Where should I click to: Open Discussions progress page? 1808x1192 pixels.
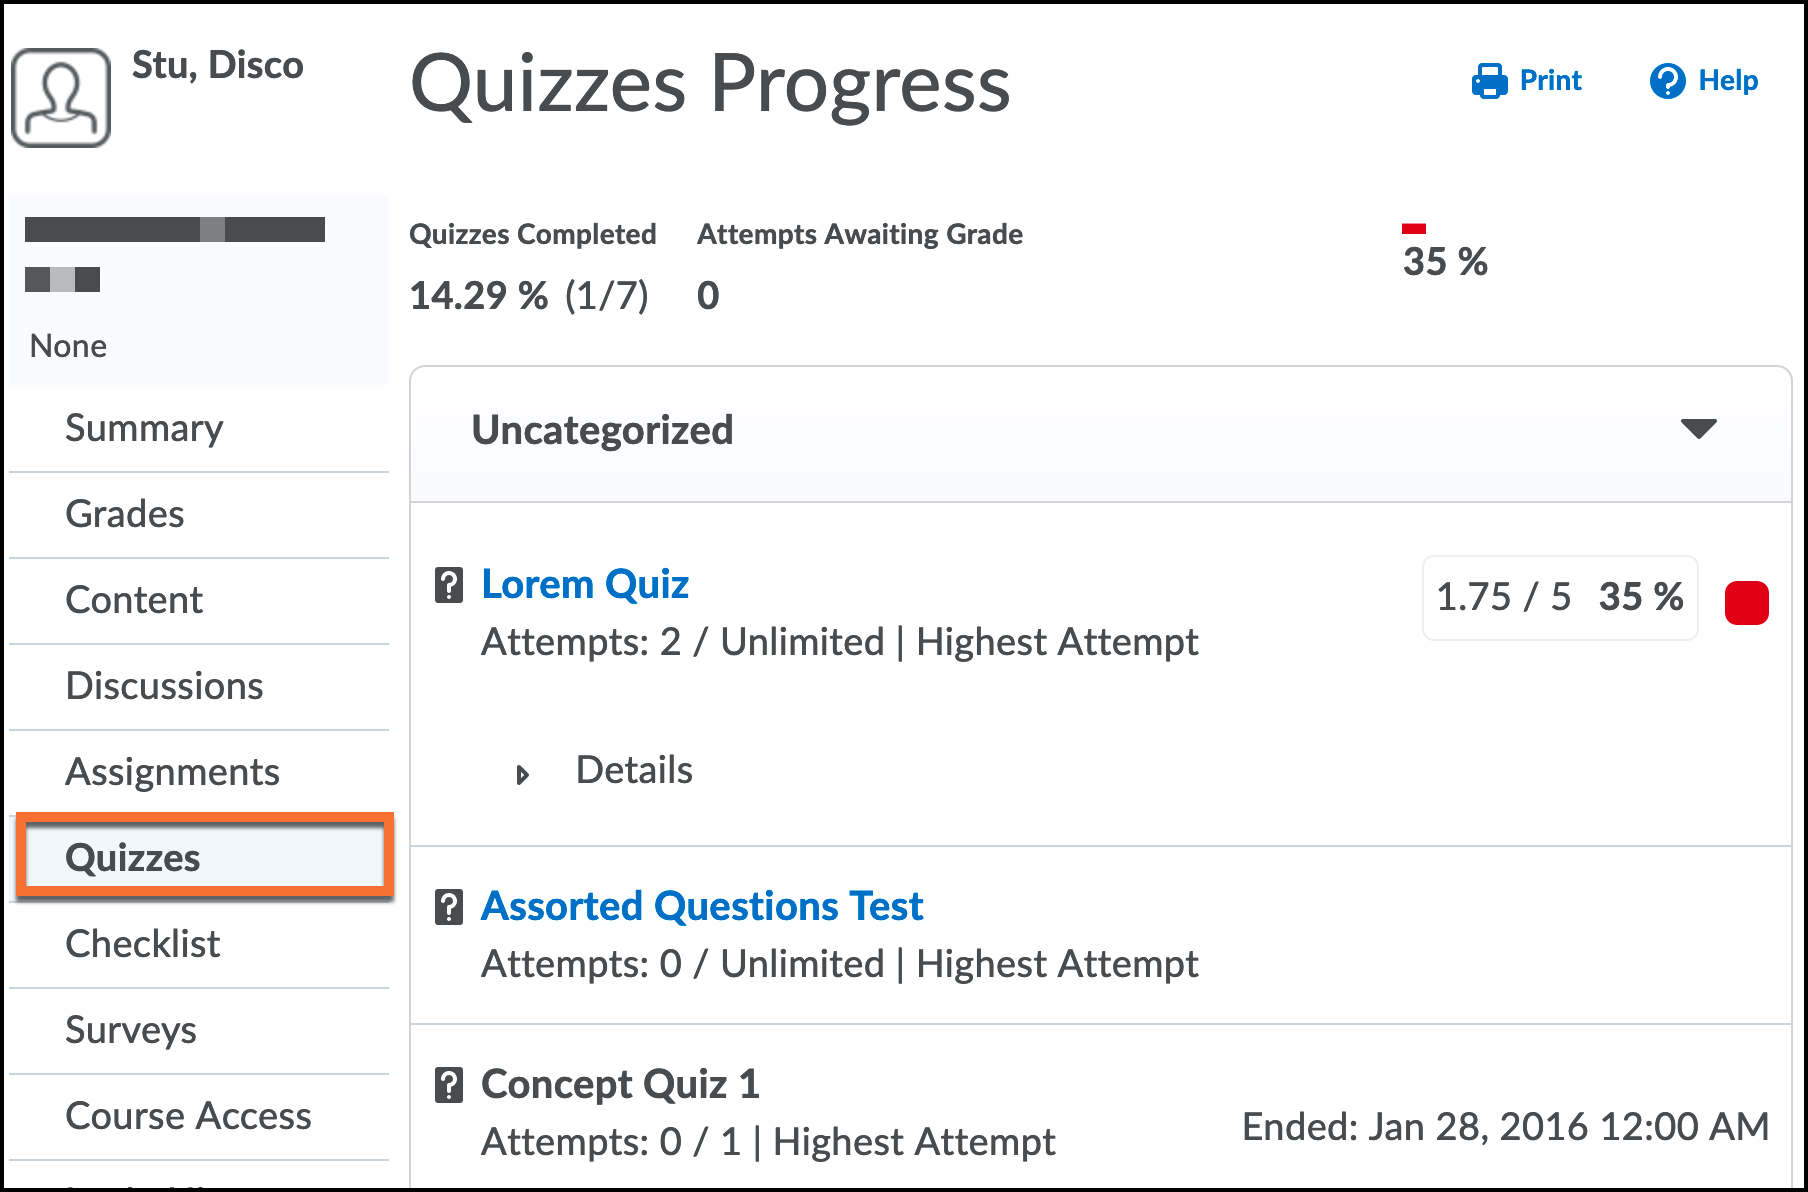(x=164, y=686)
